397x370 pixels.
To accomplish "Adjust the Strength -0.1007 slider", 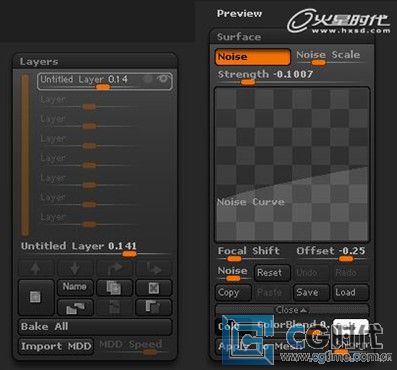I will pyautogui.click(x=292, y=77).
